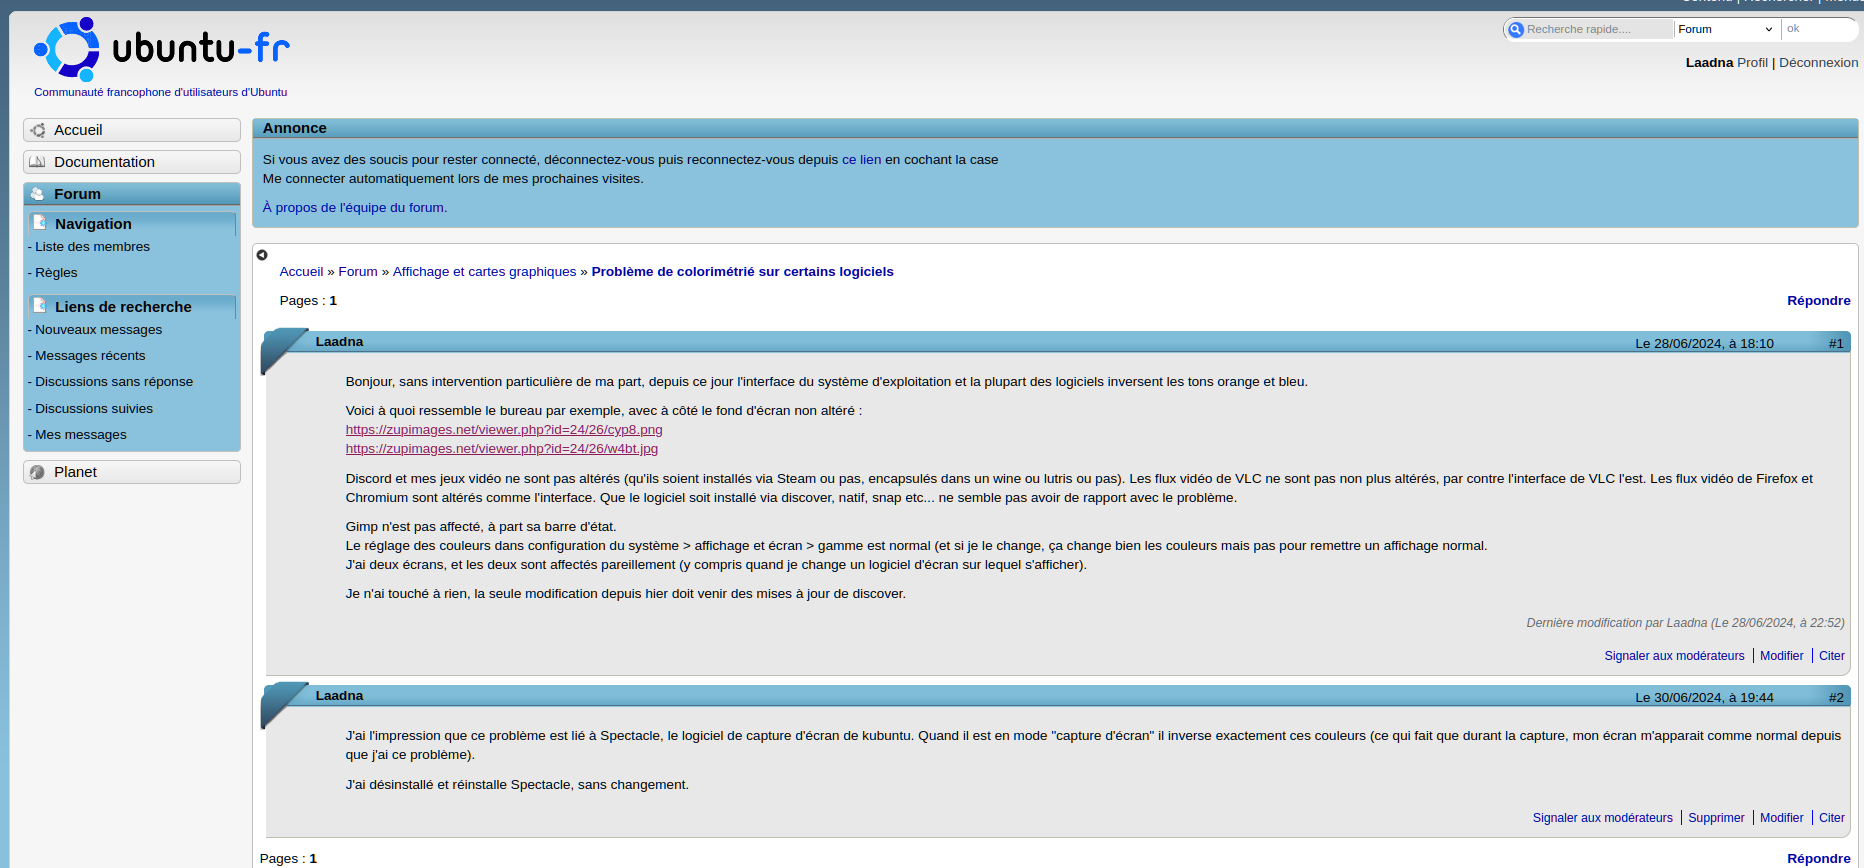Click the Laadna username in the header
The width and height of the screenshot is (1864, 868).
tap(1709, 62)
